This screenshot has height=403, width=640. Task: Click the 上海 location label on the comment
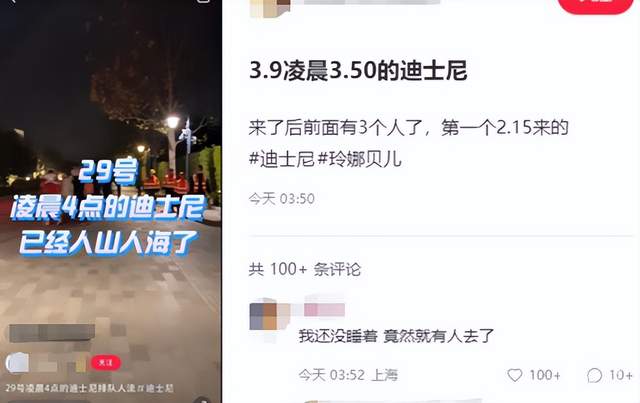tap(384, 375)
